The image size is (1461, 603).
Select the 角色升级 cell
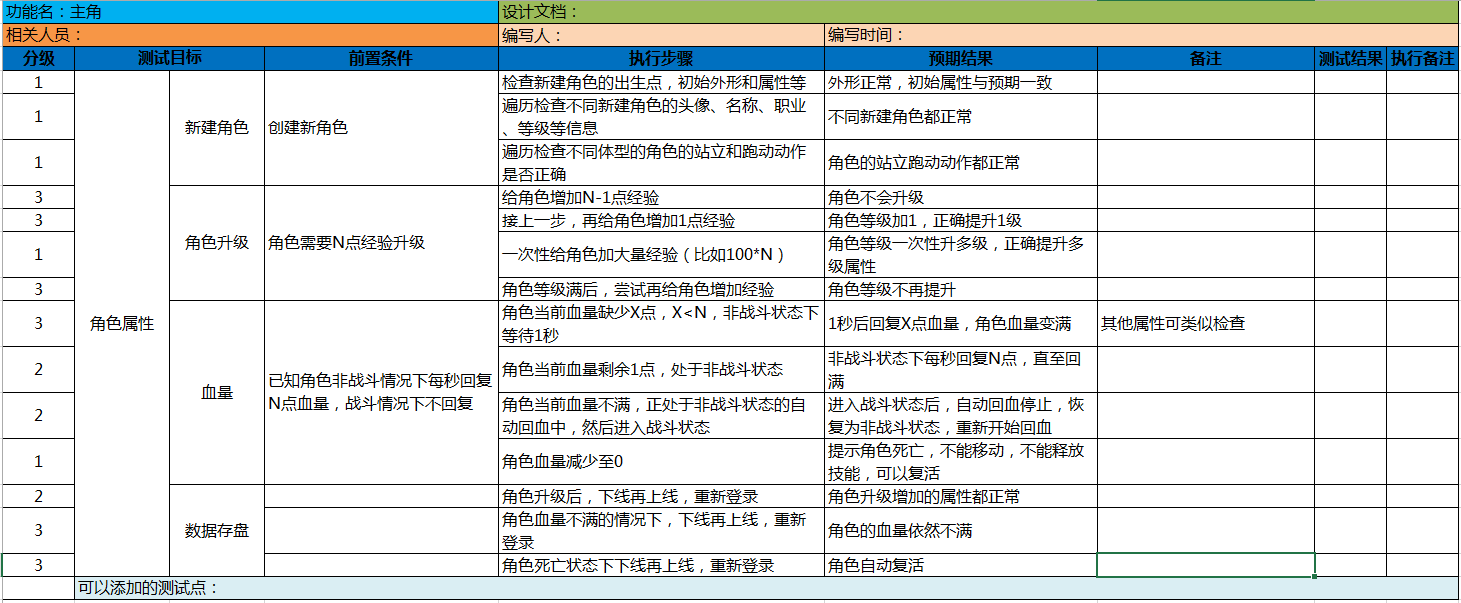click(x=217, y=243)
